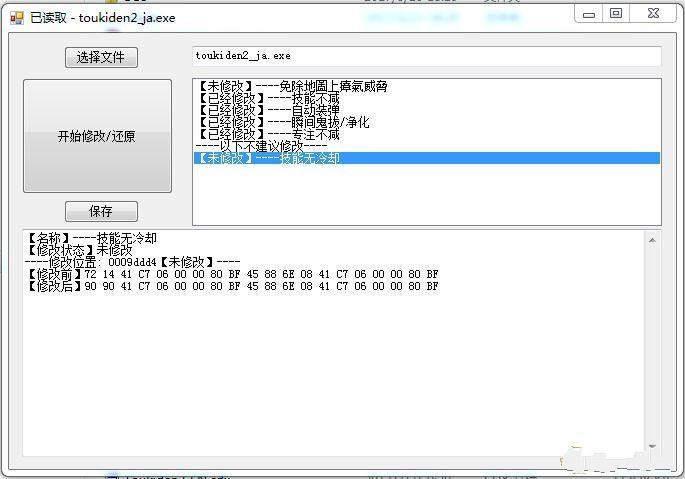Click the details scrollbar down arrow
This screenshot has height=479, width=685.
(652, 447)
